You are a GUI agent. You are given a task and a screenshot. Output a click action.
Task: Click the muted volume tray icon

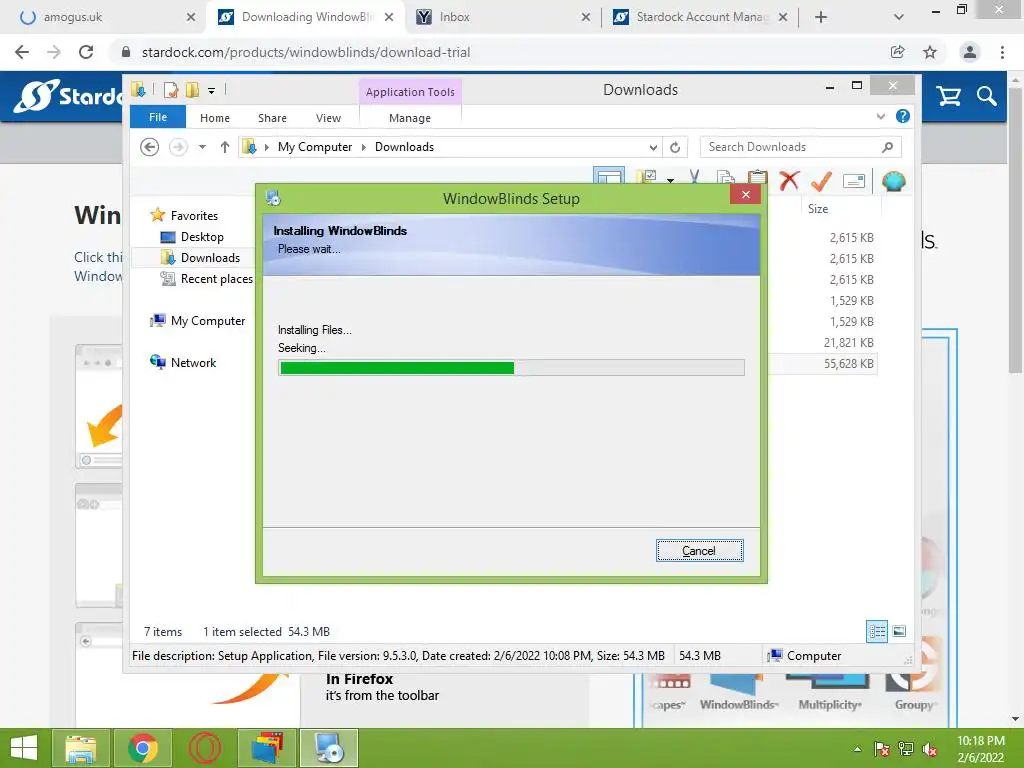coord(930,749)
